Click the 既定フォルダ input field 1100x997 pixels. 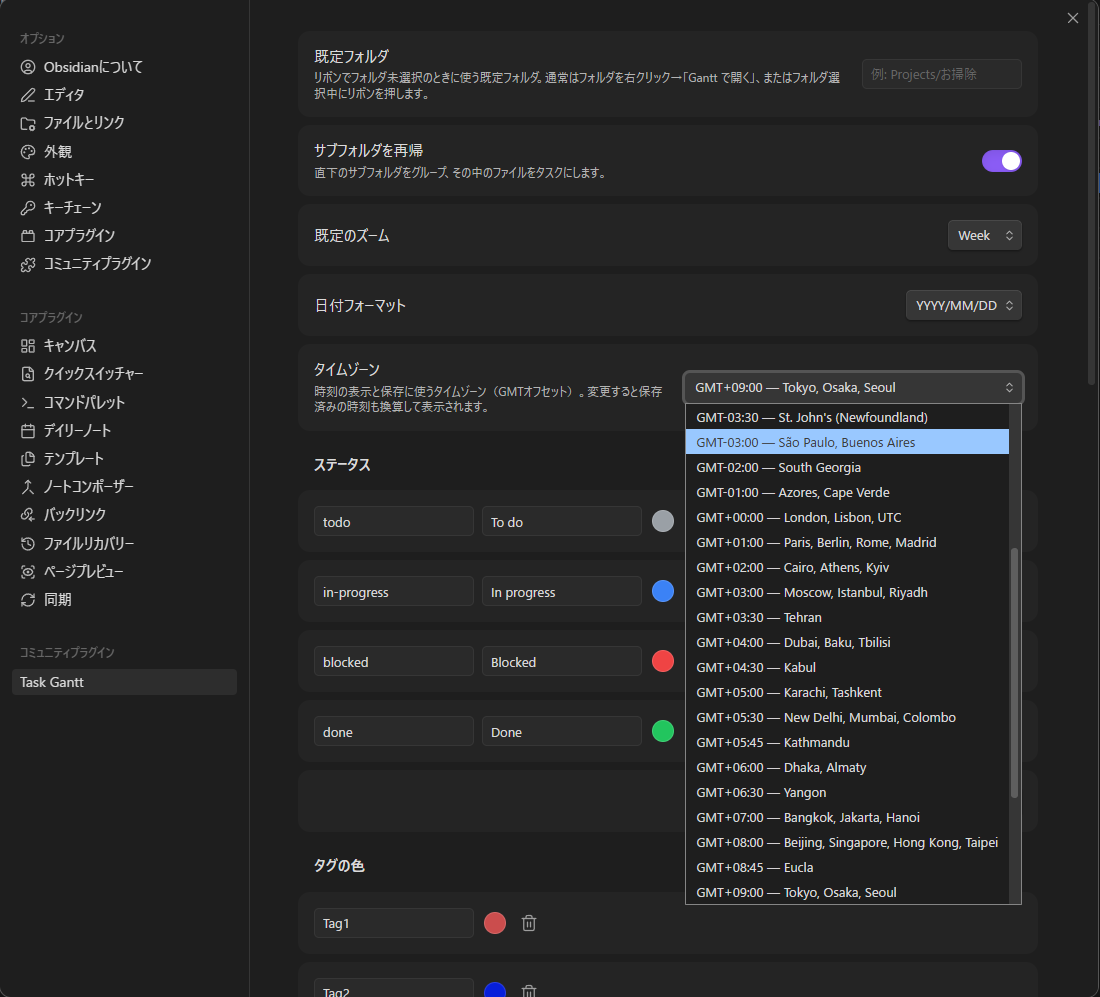tap(941, 74)
